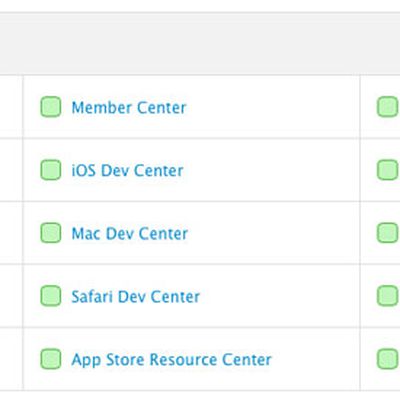Open the Mac Dev Center link
This screenshot has height=400, width=400.
[x=130, y=233]
